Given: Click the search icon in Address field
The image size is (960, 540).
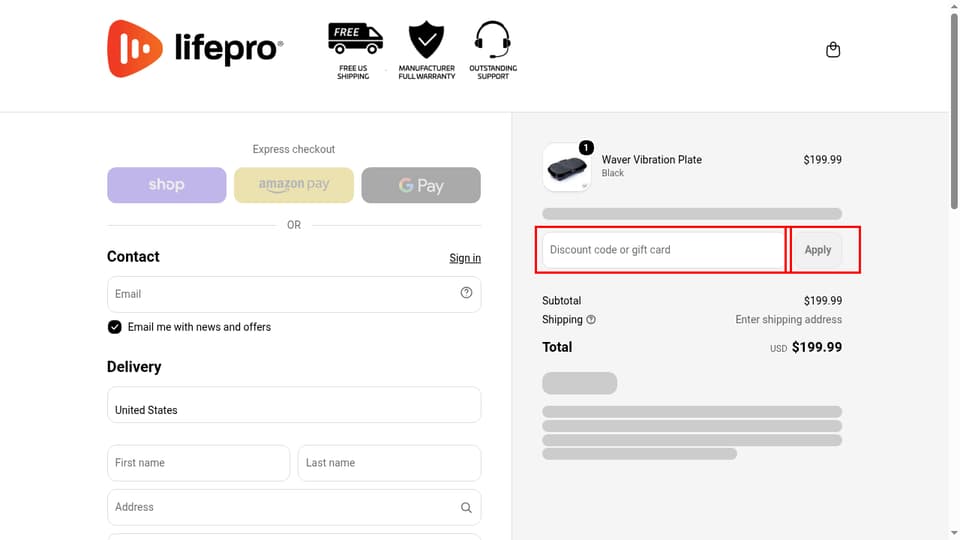Looking at the screenshot, I should [x=467, y=508].
